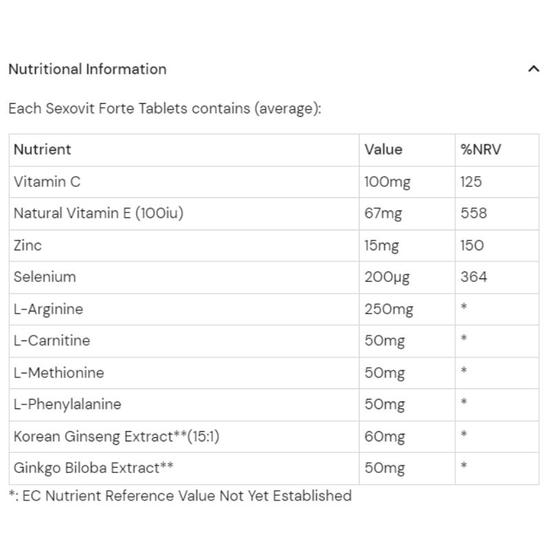
Task: Click the L-Methionine row label
Action: point(59,373)
